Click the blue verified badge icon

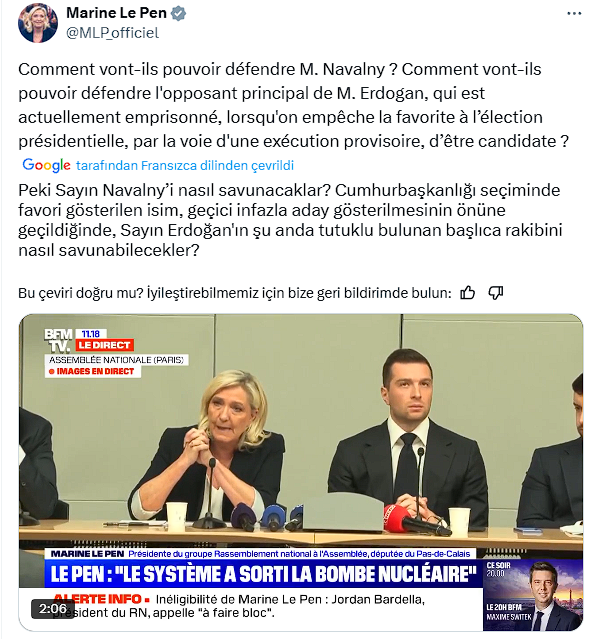tap(178, 13)
